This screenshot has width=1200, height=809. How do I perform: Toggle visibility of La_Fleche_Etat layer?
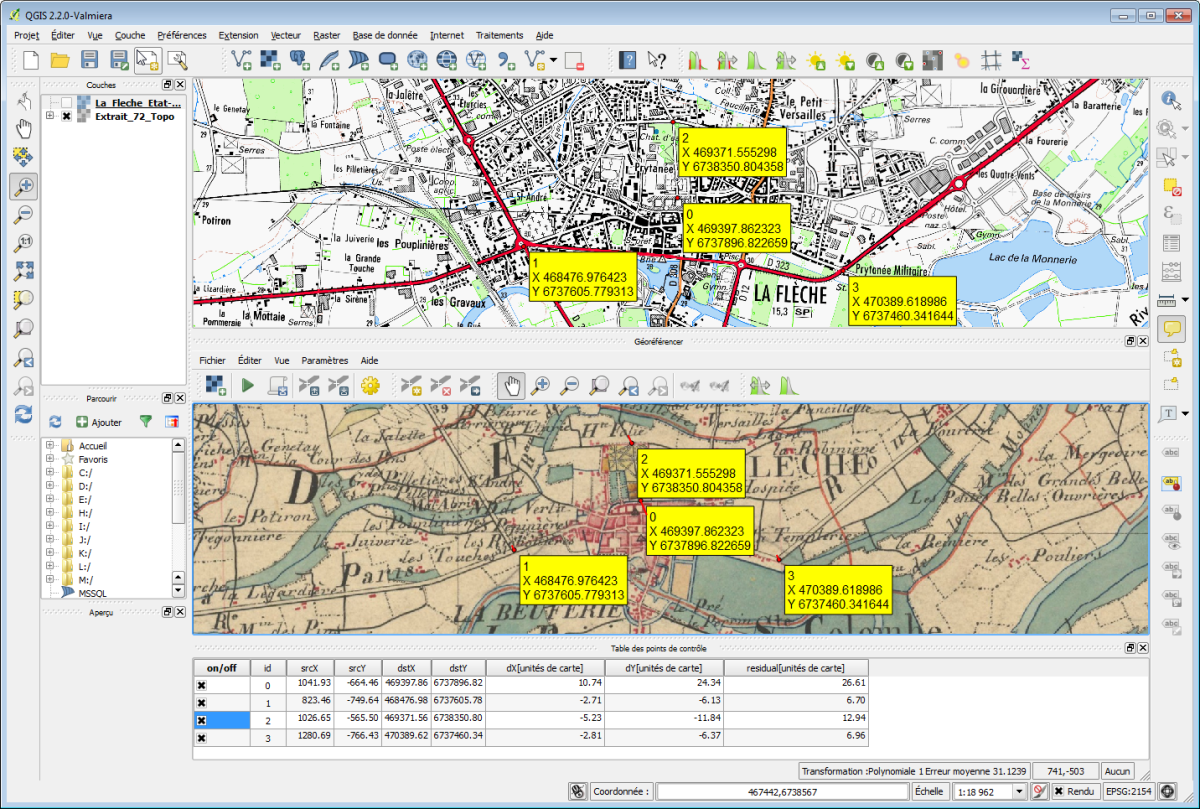coord(66,102)
